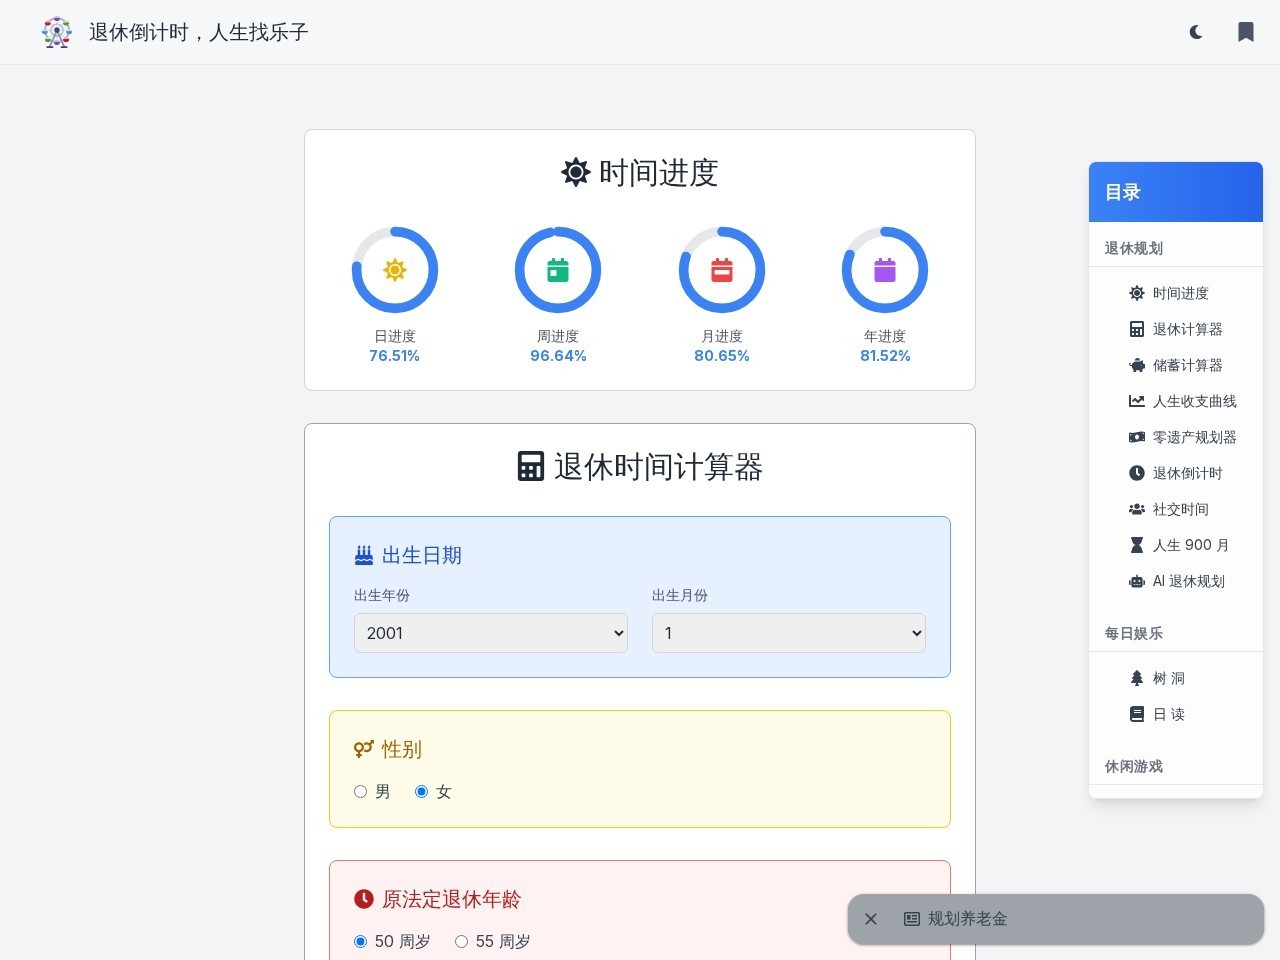The width and height of the screenshot is (1280, 960).
Task: Click the 96.64% week progress value
Action: [558, 356]
